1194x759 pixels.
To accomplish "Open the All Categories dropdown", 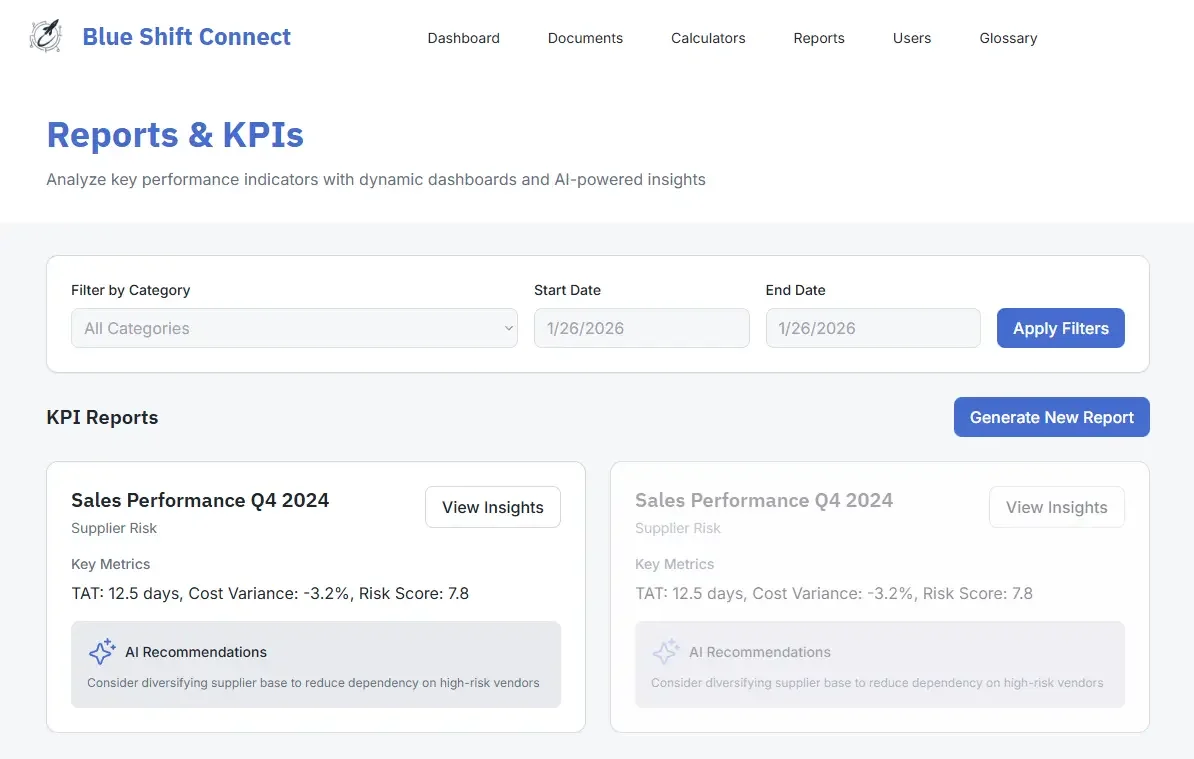I will point(293,328).
